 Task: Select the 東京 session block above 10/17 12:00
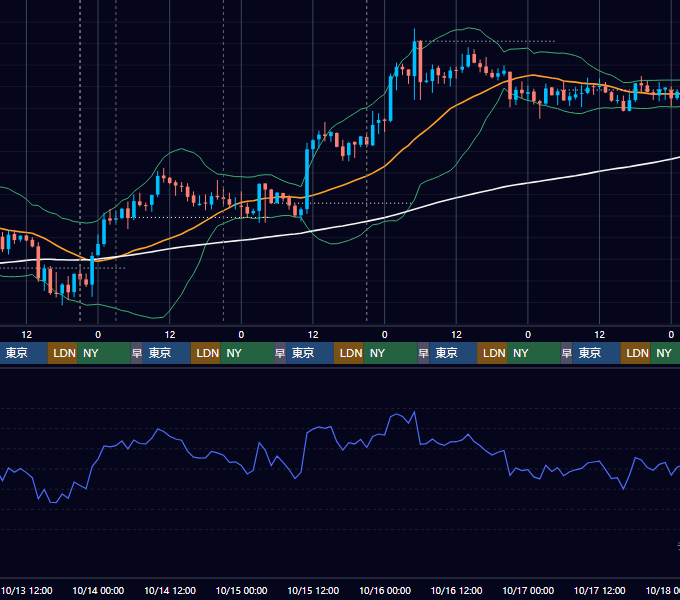597,353
